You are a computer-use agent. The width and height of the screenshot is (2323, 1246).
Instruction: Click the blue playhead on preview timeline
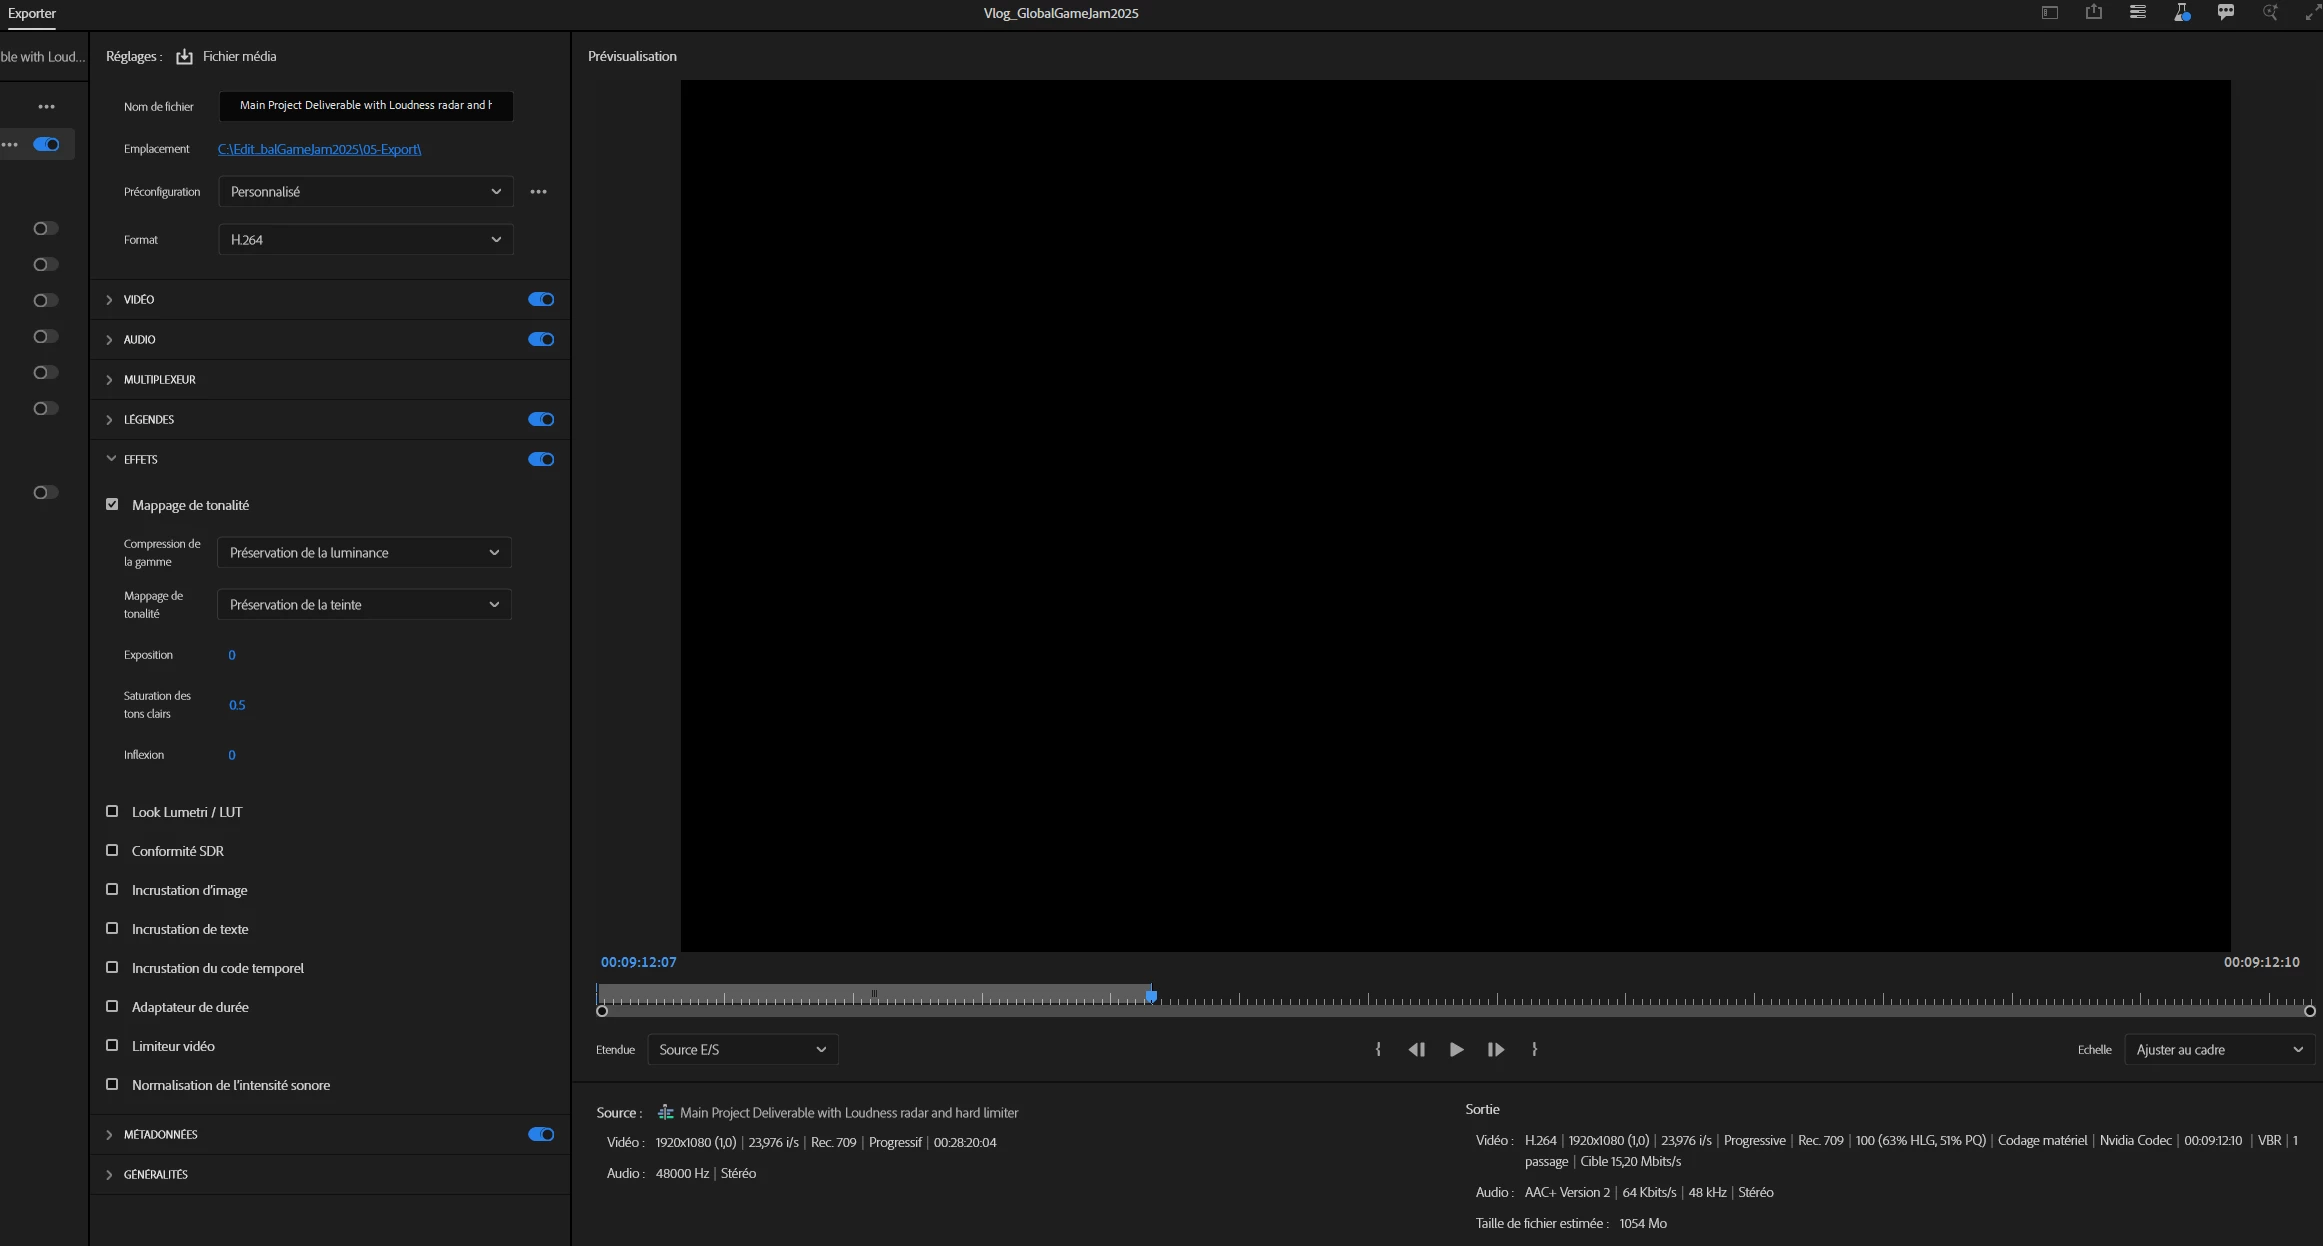pyautogui.click(x=1151, y=995)
